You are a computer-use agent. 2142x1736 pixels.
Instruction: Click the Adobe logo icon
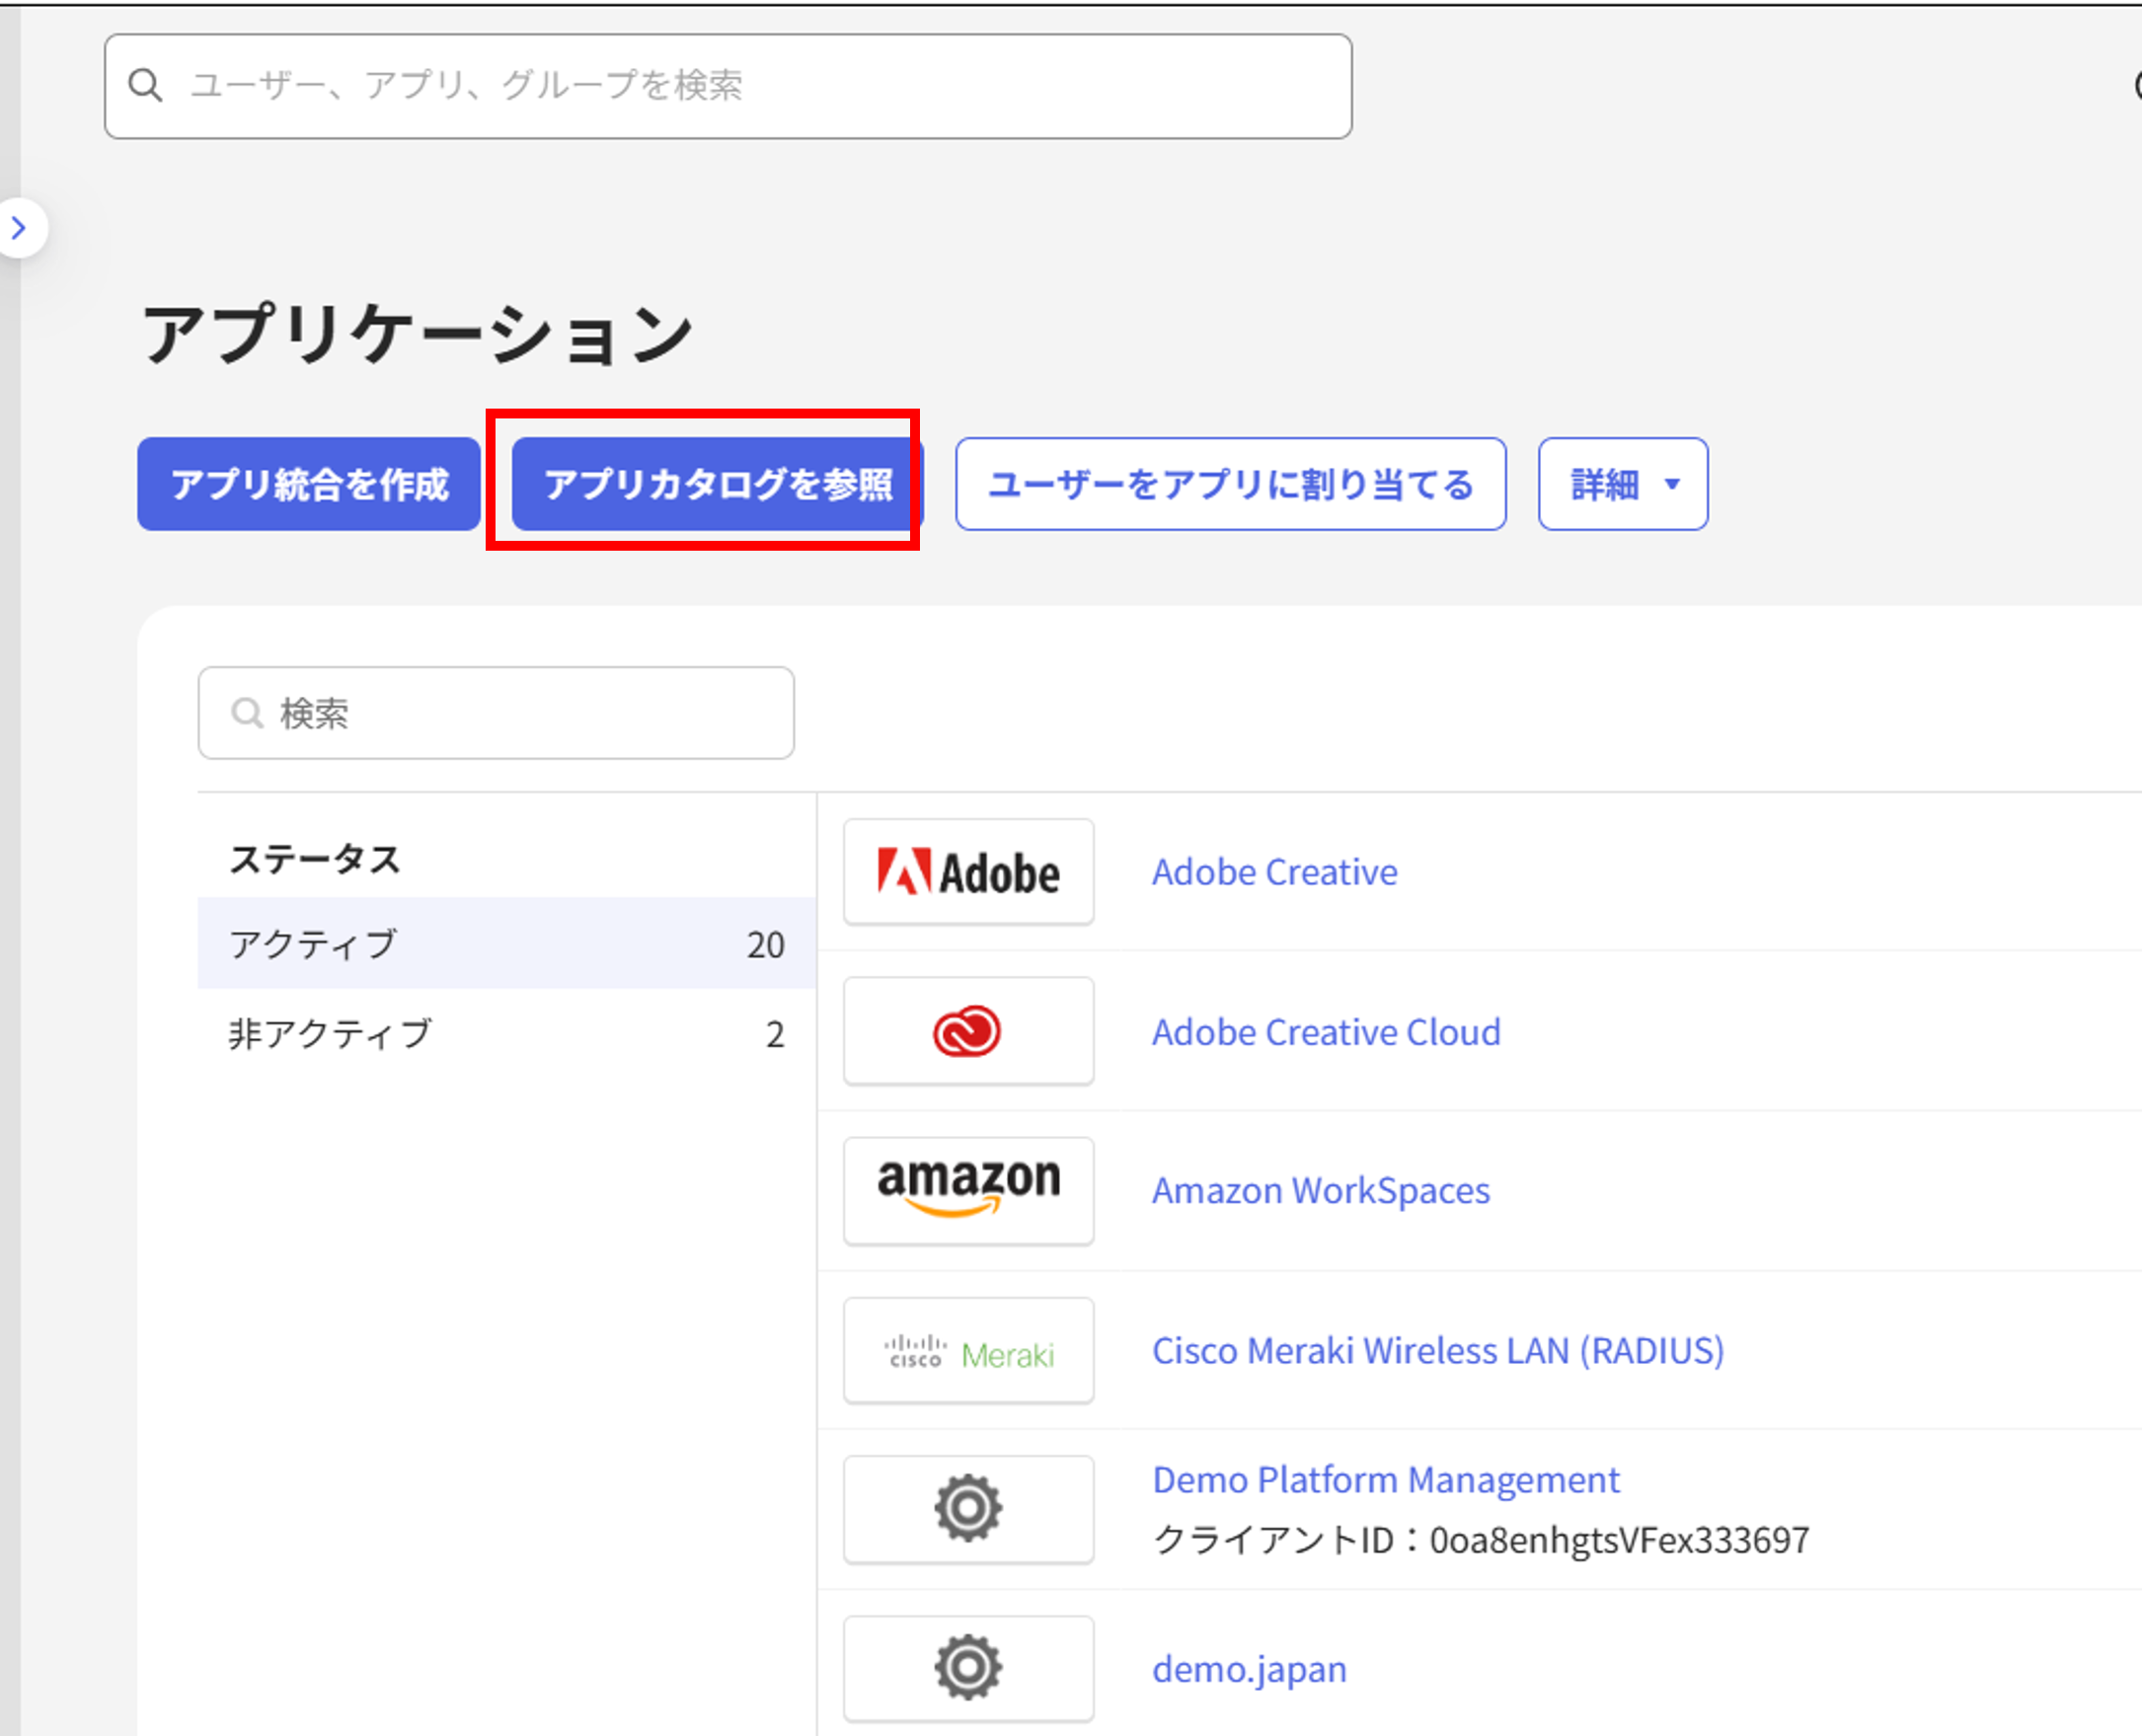pos(967,872)
